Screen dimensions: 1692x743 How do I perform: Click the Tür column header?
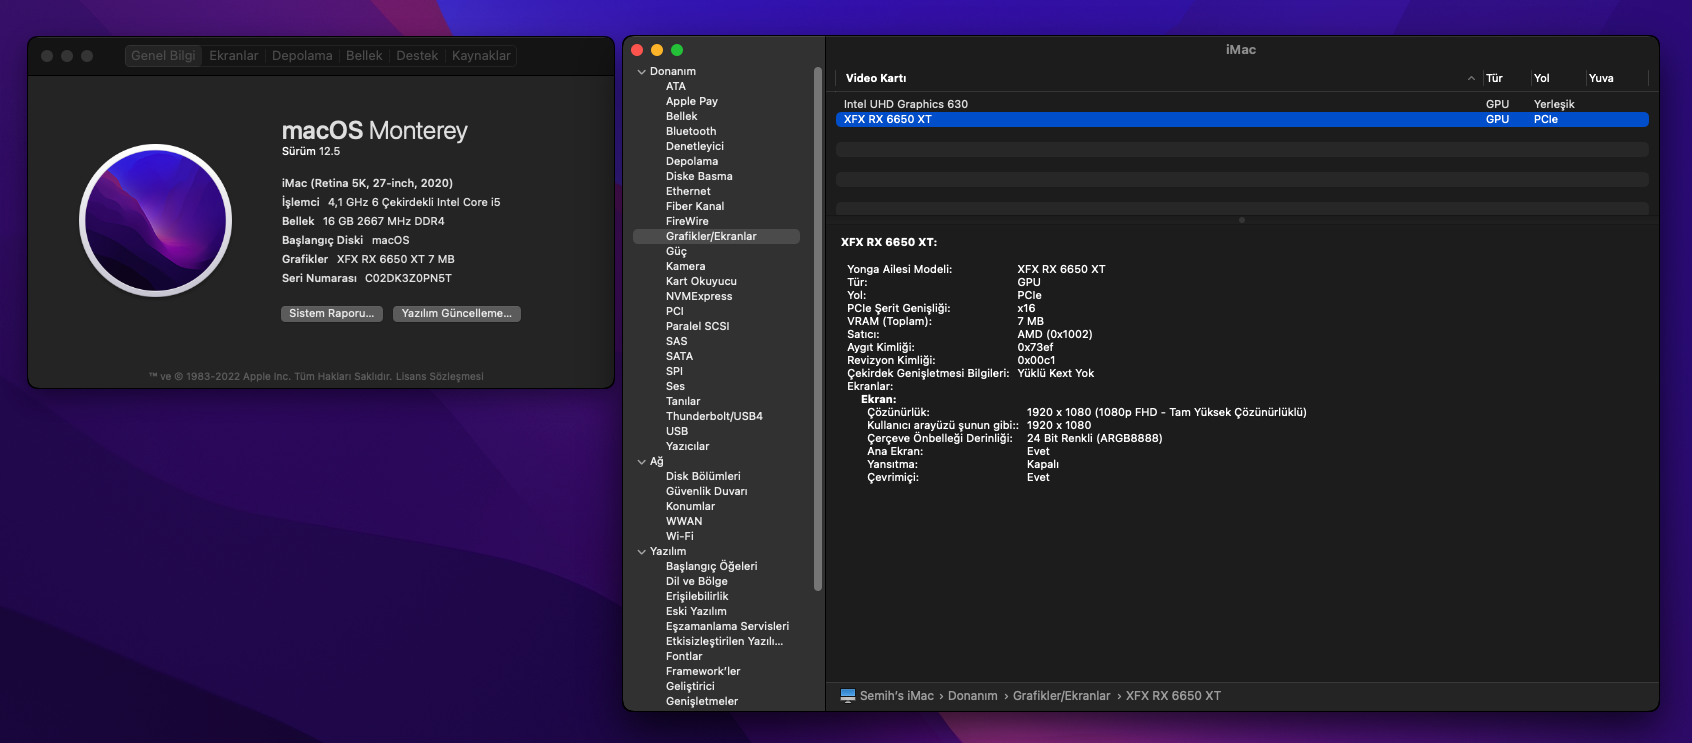(x=1494, y=78)
